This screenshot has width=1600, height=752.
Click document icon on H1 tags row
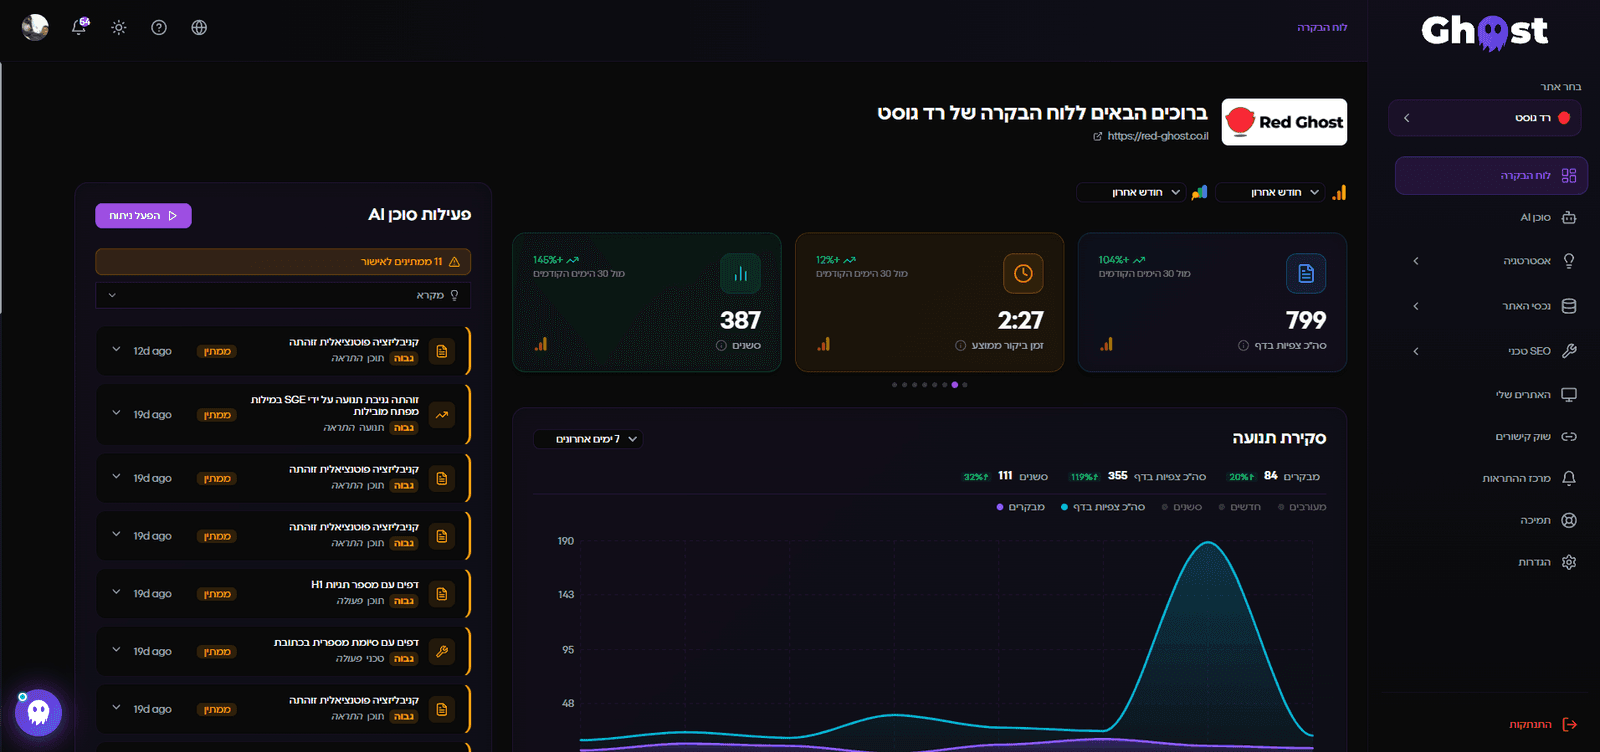[442, 594]
